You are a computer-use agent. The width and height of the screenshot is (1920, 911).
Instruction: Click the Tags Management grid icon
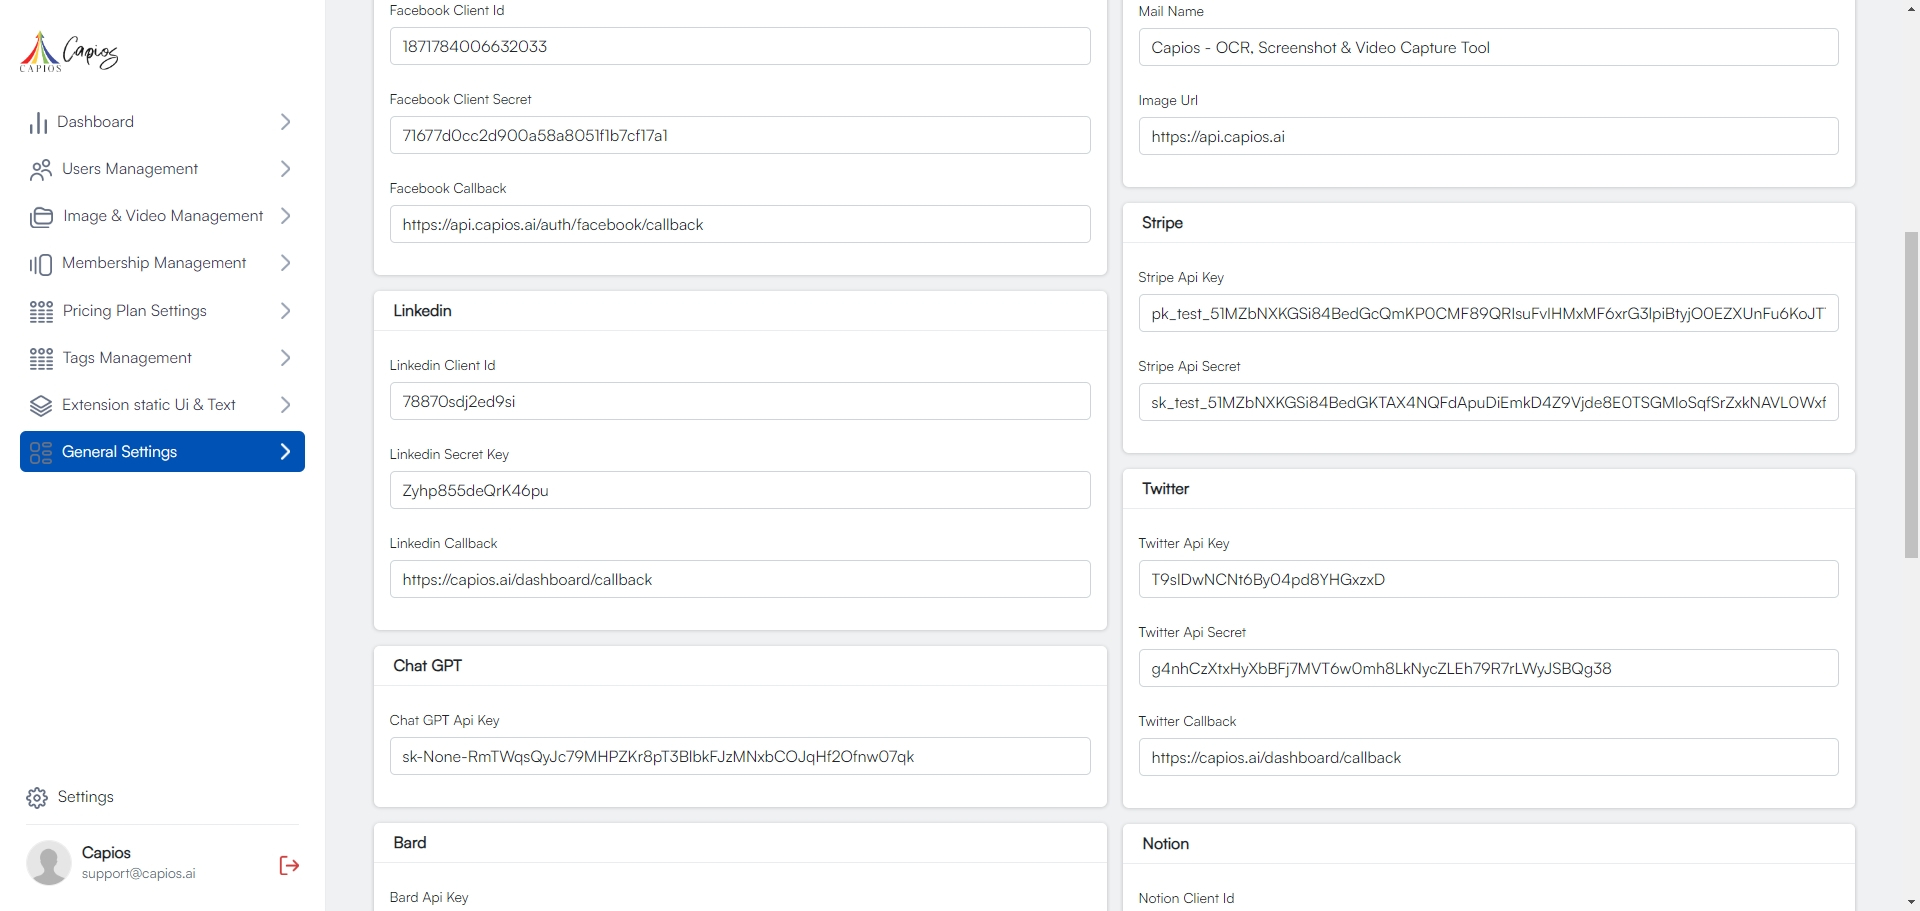coord(41,359)
